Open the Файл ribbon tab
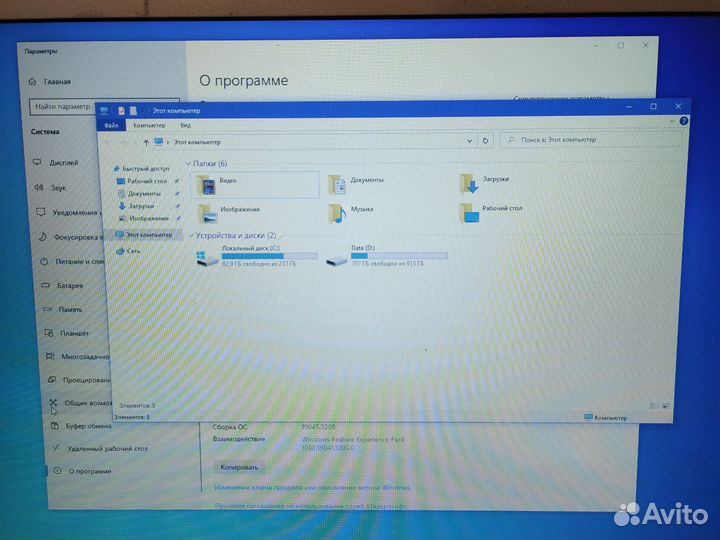Image resolution: width=720 pixels, height=540 pixels. pos(111,125)
